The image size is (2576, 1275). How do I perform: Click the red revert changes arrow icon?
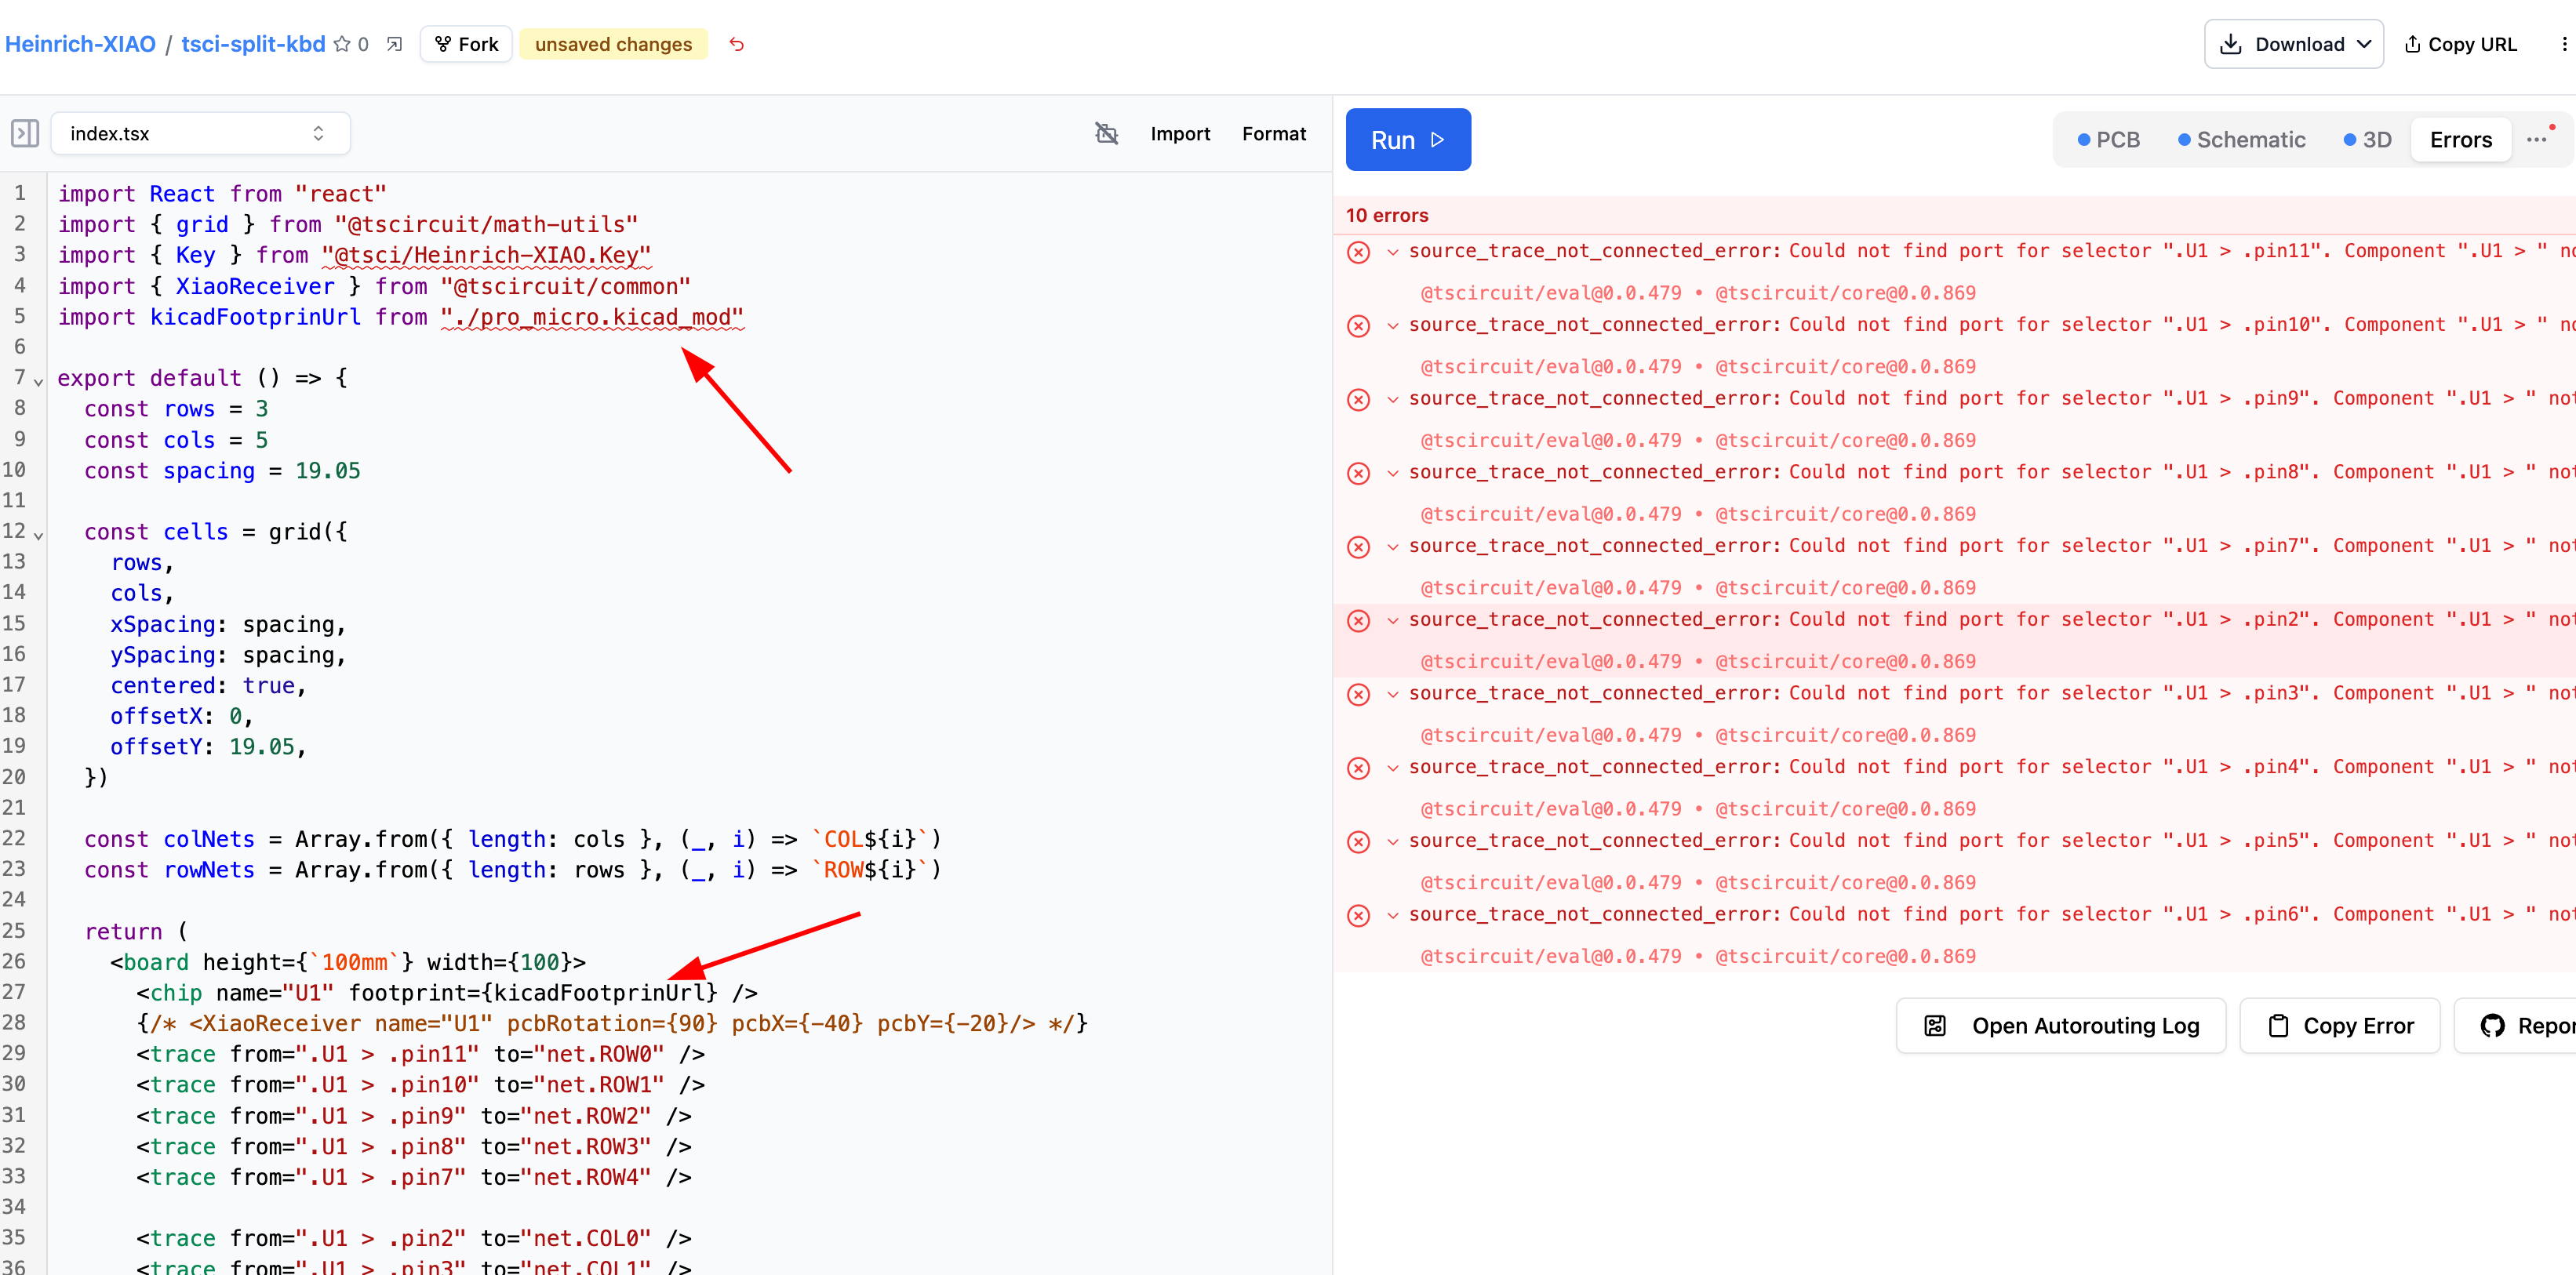(737, 44)
